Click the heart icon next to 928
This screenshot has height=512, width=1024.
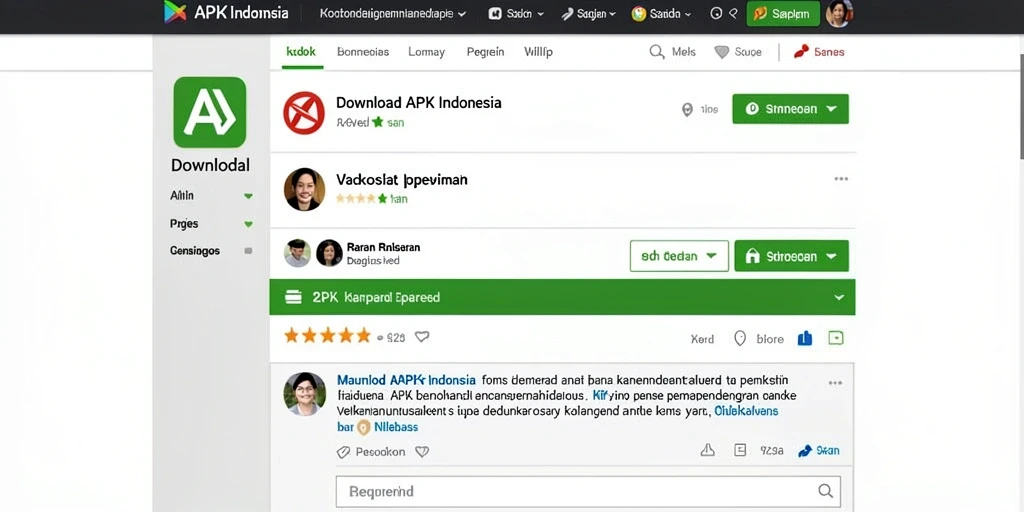(x=422, y=337)
